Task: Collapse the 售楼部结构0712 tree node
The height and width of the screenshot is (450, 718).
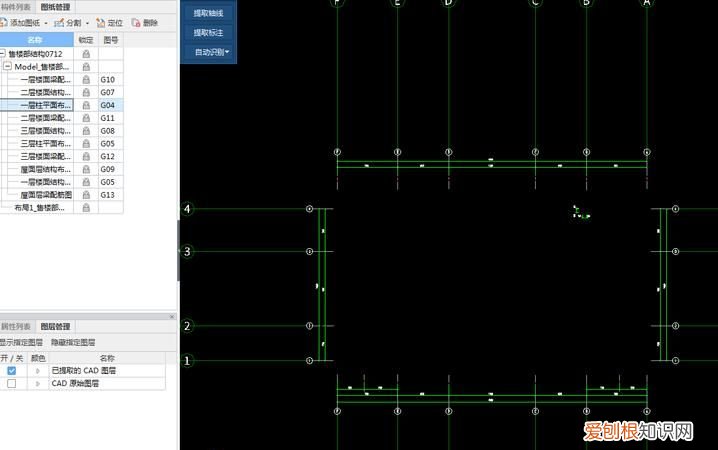Action: (3, 53)
